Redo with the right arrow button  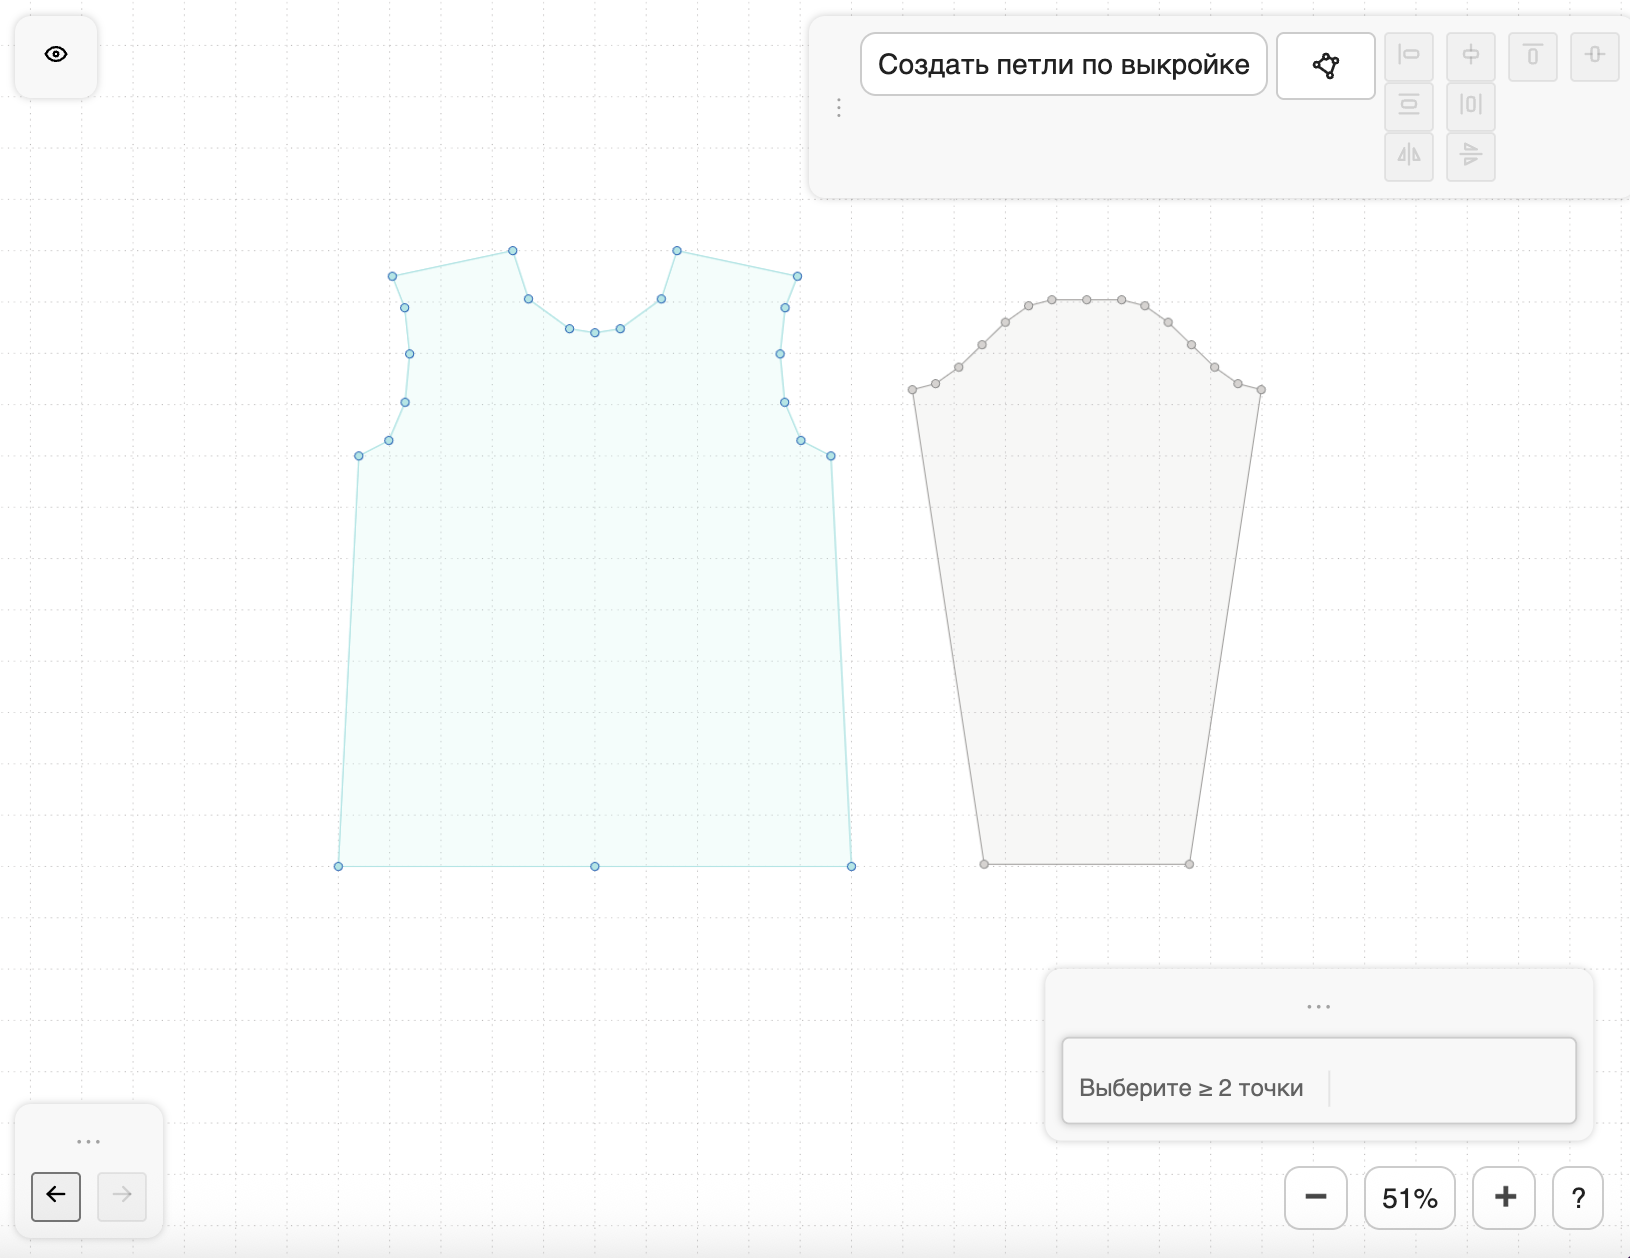122,1195
